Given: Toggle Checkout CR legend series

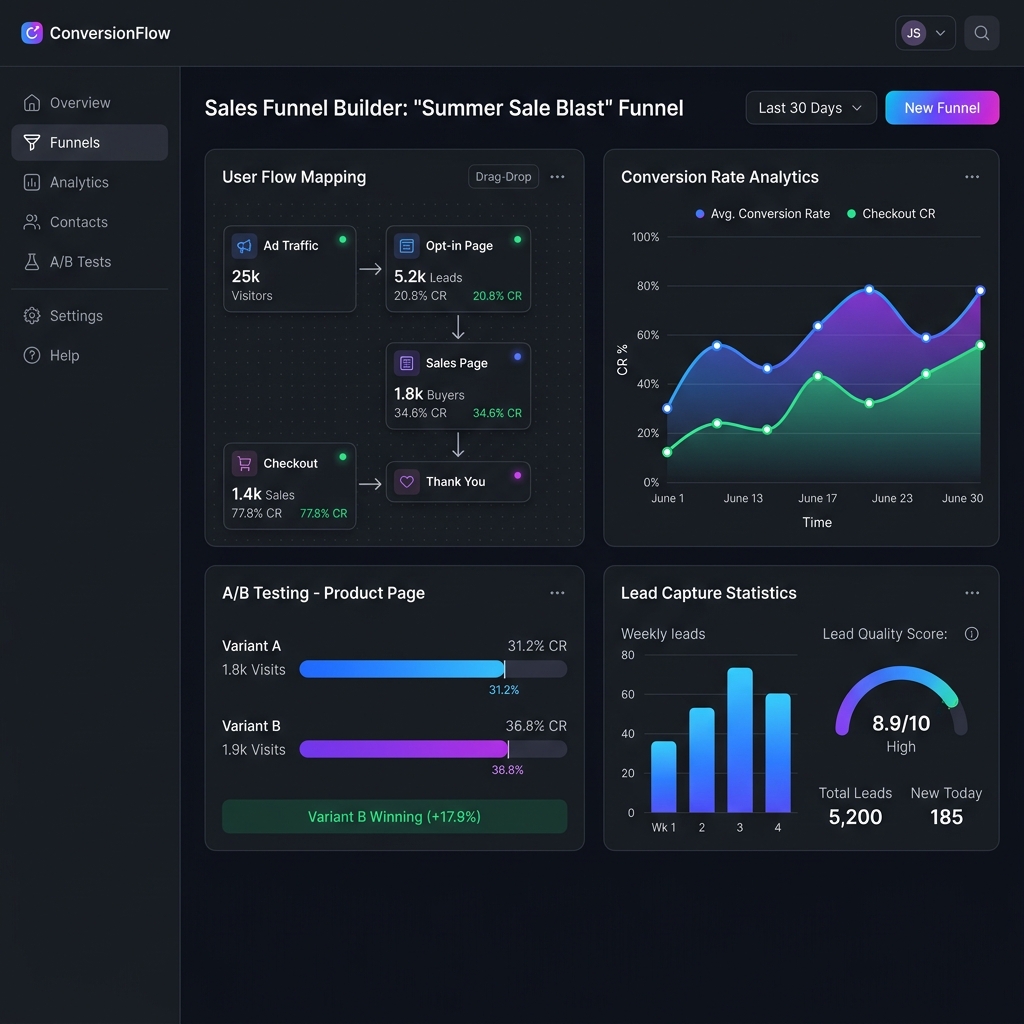Looking at the screenshot, I should tap(891, 214).
